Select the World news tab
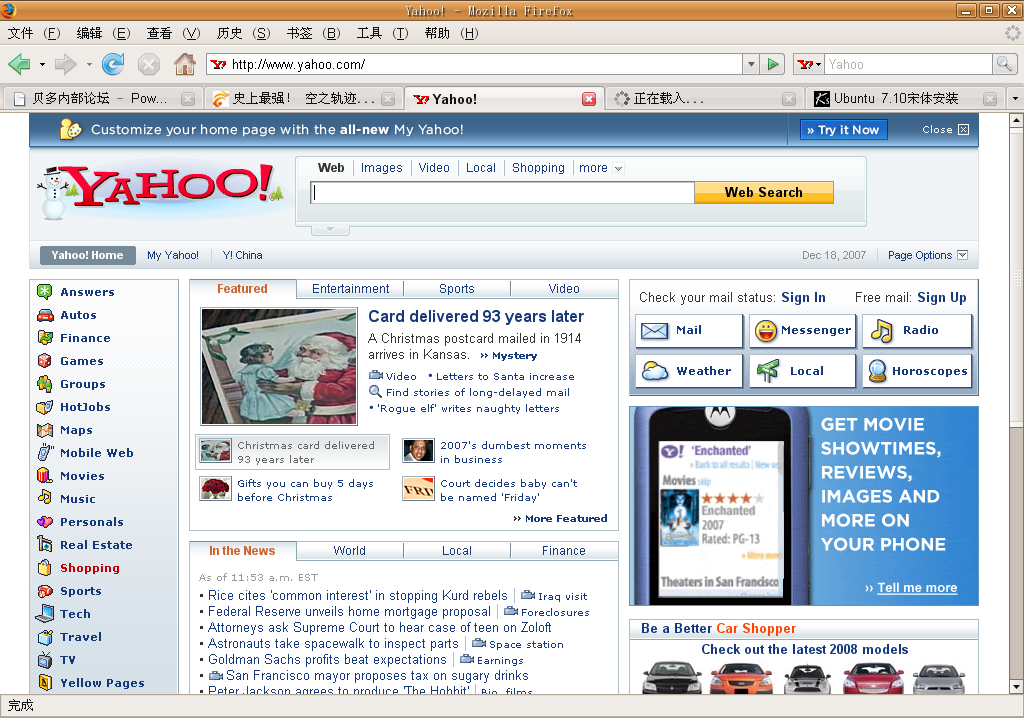The image size is (1024, 718). [349, 551]
